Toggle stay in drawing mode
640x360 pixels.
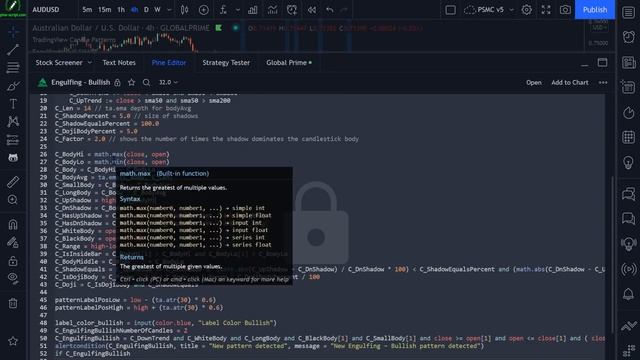coord(13,242)
